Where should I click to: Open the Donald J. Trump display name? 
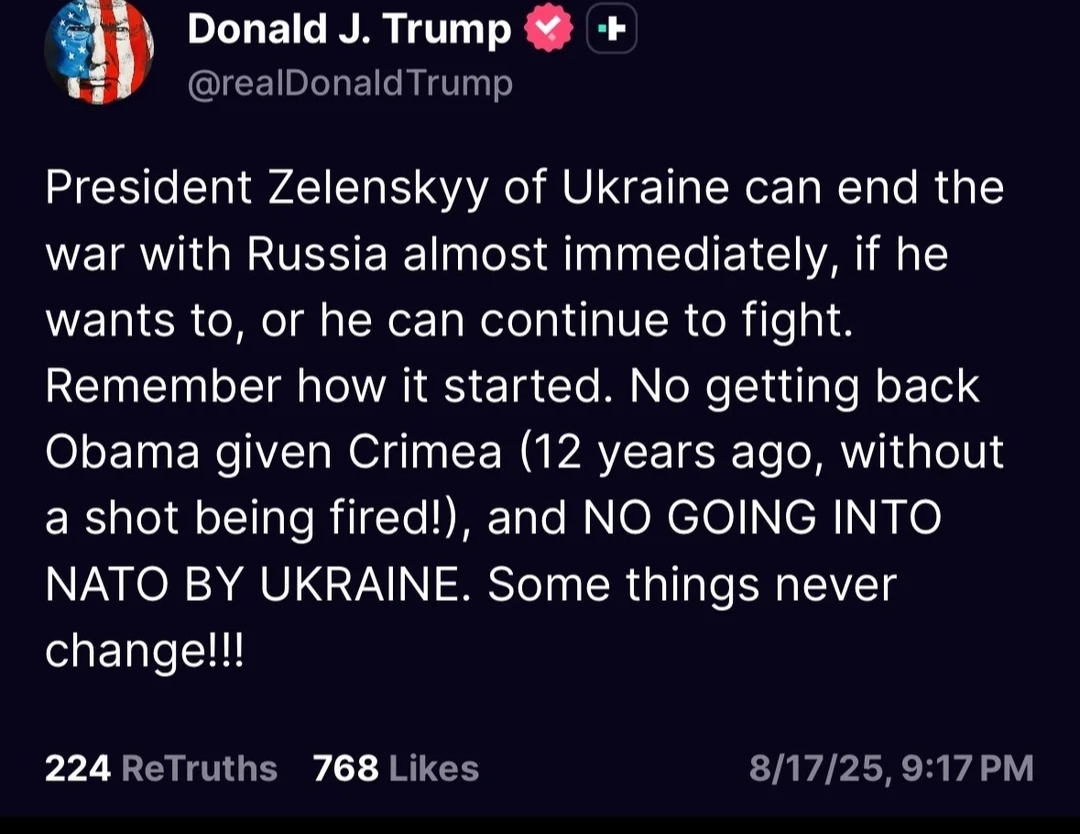tap(349, 30)
